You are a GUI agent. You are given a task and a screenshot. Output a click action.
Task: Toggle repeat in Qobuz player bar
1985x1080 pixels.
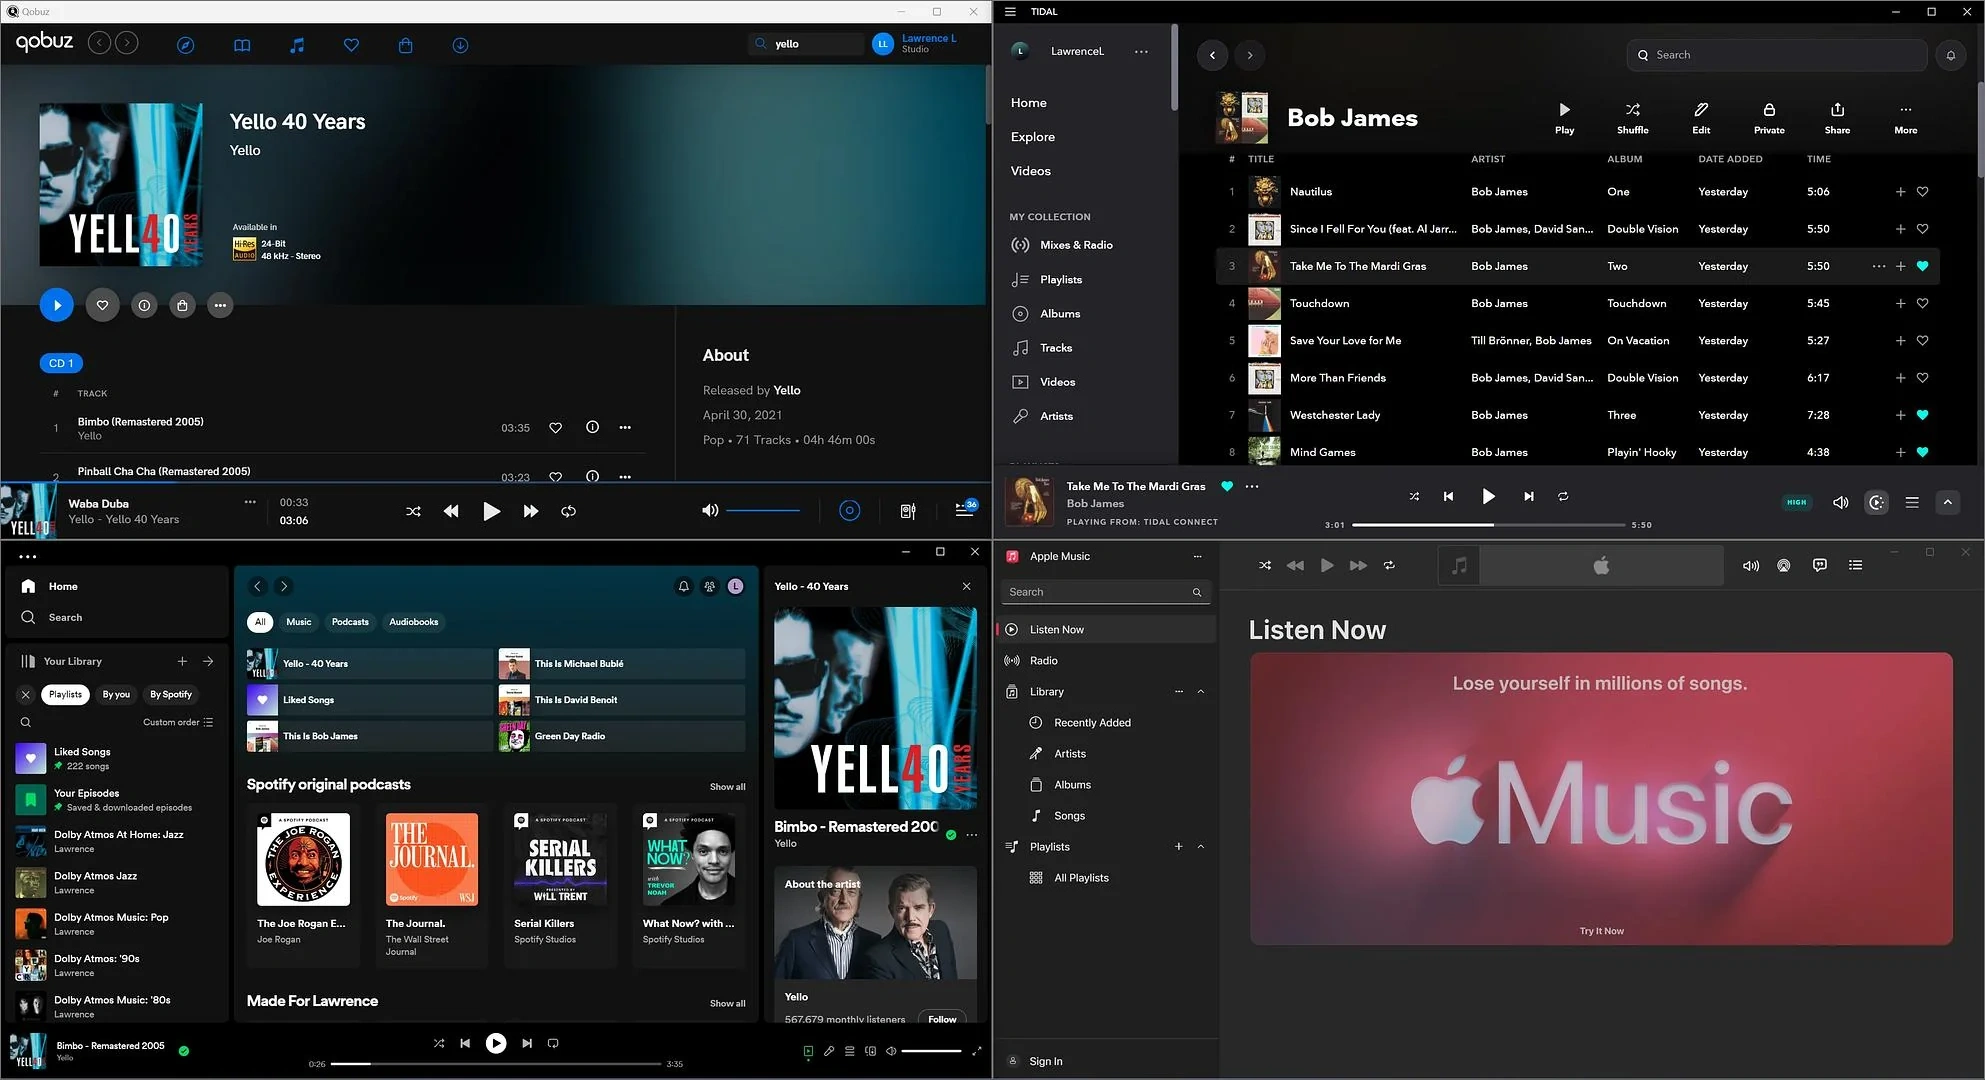568,511
